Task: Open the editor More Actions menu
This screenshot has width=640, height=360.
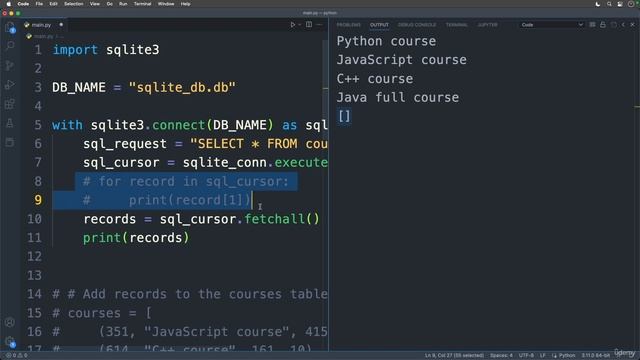Action: point(320,25)
